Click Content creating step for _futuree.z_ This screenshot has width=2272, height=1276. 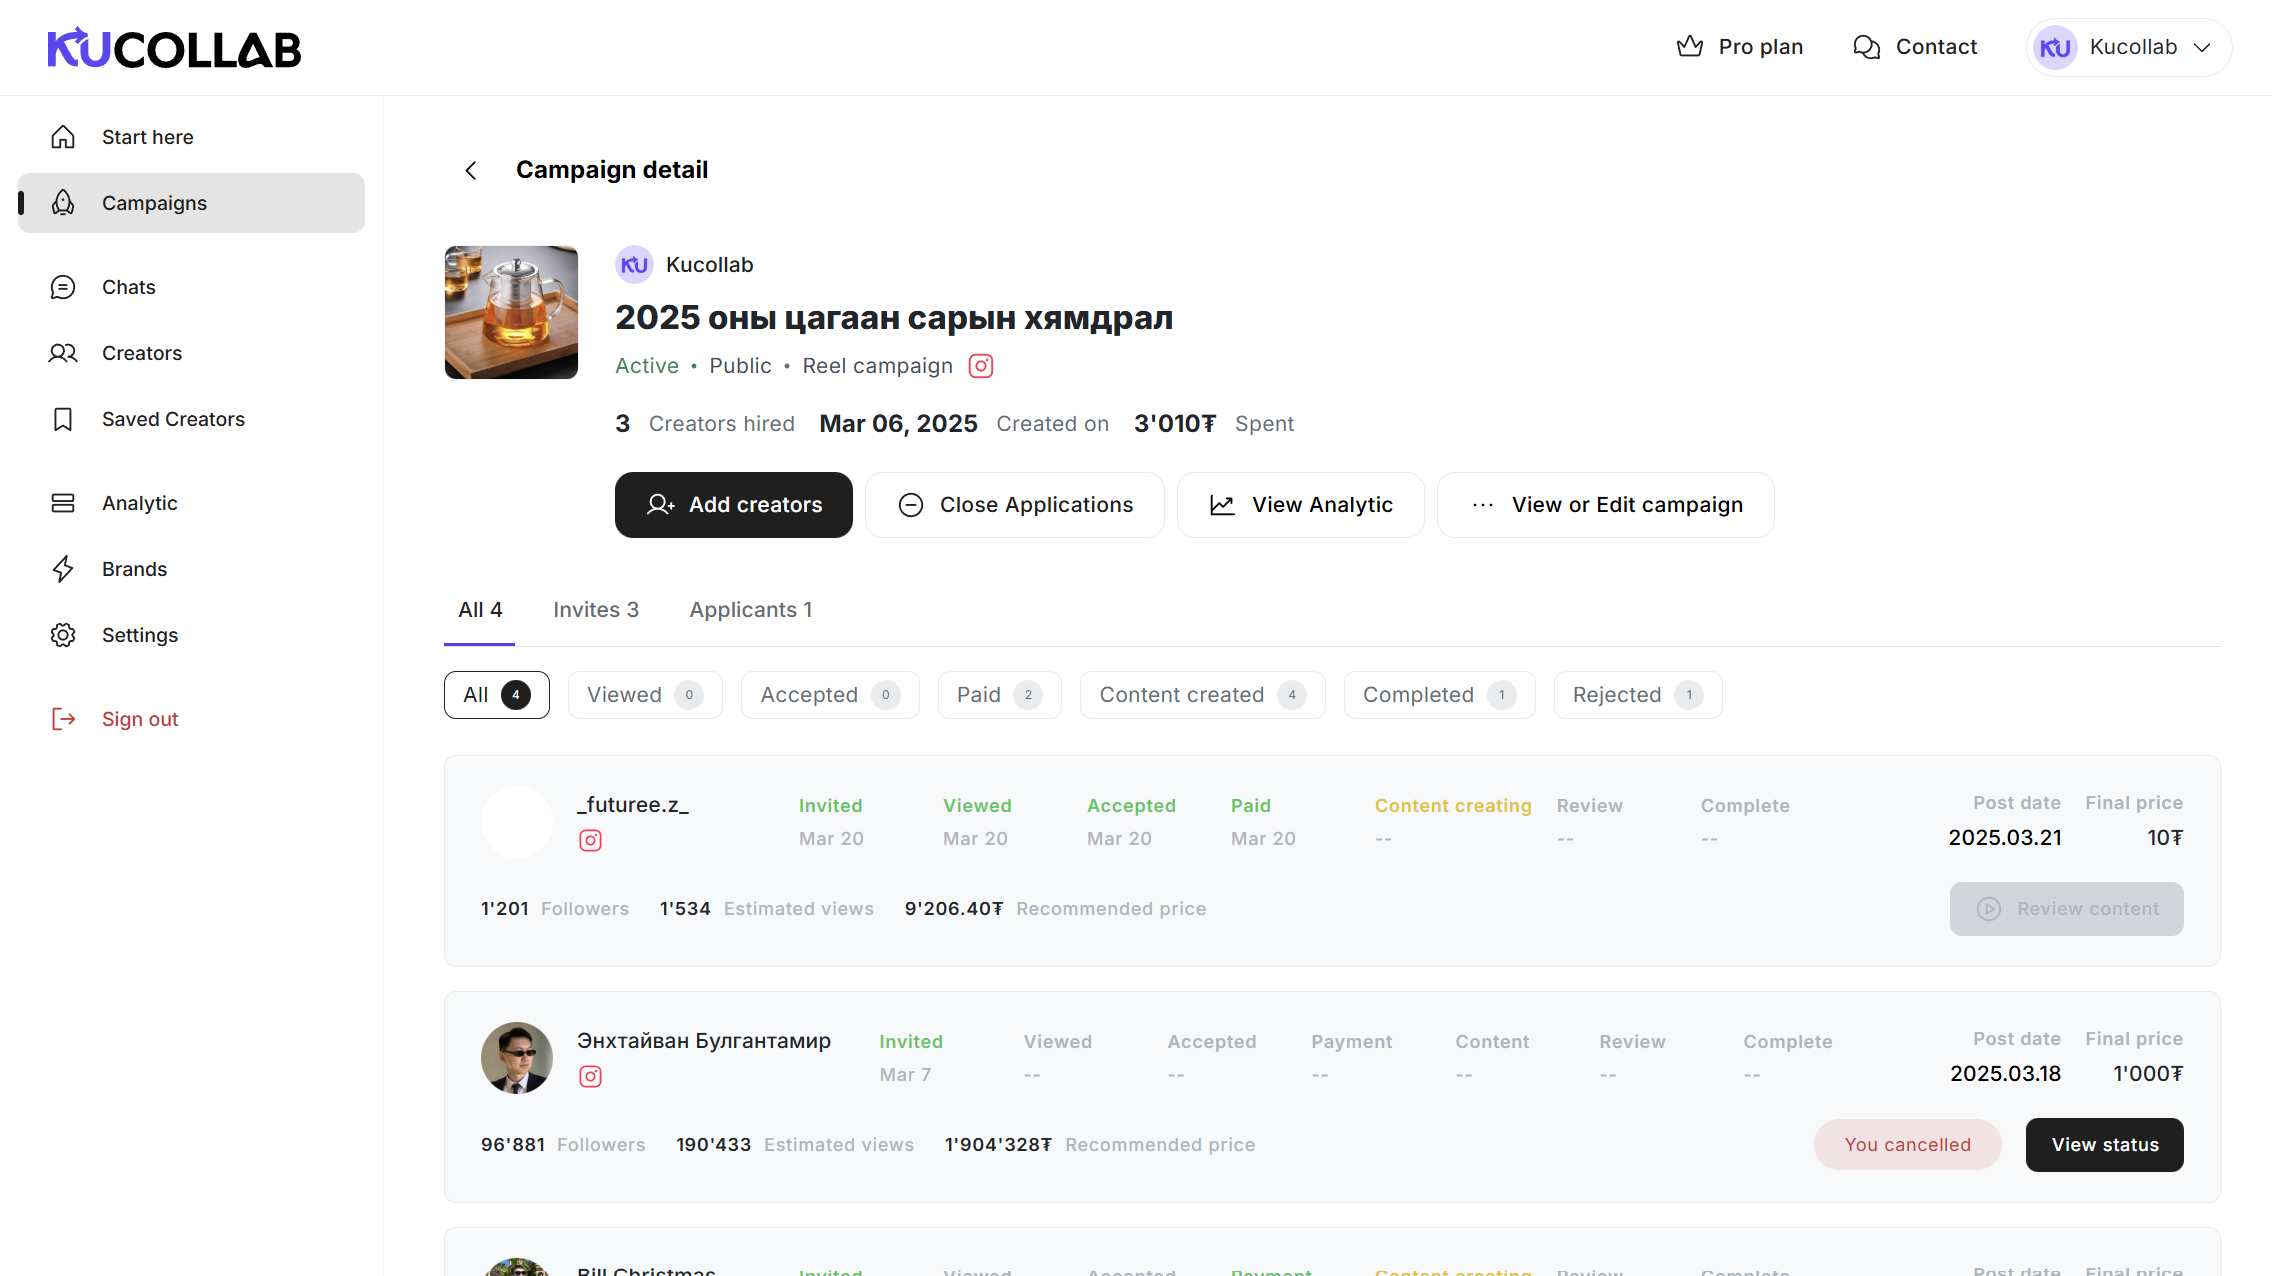coord(1453,806)
